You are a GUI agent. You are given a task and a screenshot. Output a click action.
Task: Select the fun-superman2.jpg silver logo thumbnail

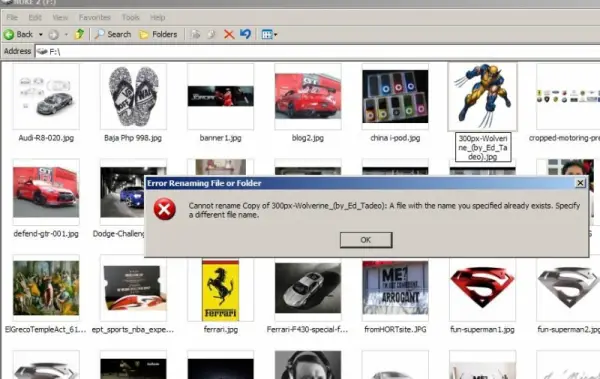pyautogui.click(x=568, y=288)
